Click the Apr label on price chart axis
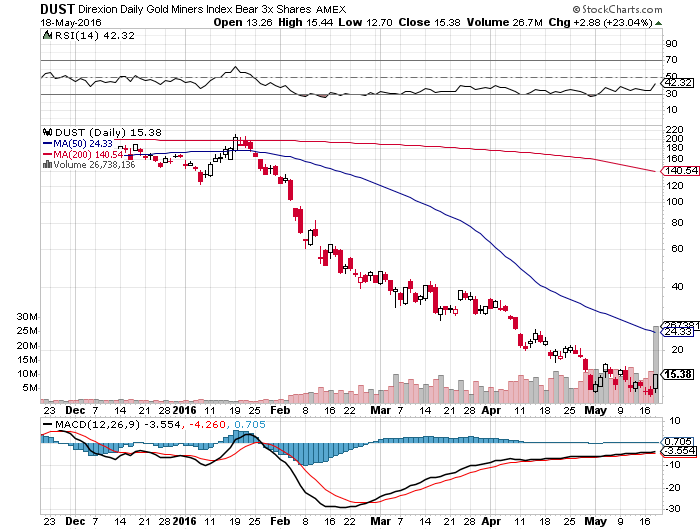 pos(491,410)
